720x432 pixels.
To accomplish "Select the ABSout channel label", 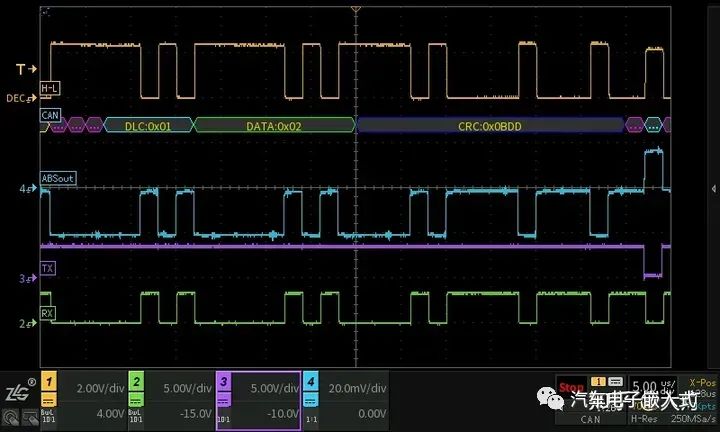I will tap(58, 178).
